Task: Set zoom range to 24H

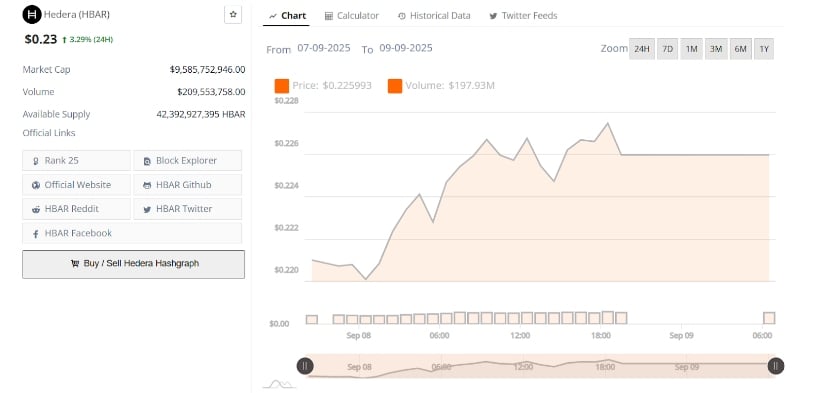Action: 641,49
